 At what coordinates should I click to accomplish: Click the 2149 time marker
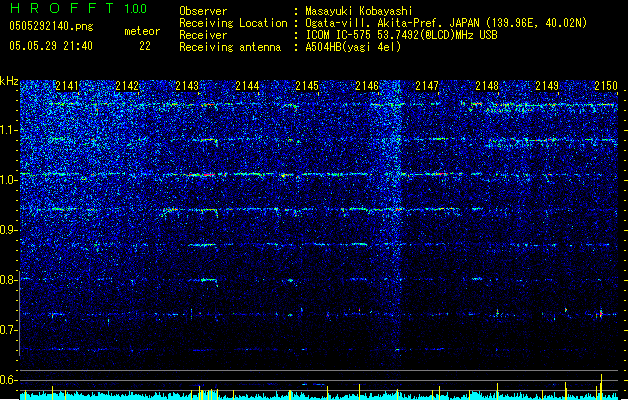pos(547,86)
